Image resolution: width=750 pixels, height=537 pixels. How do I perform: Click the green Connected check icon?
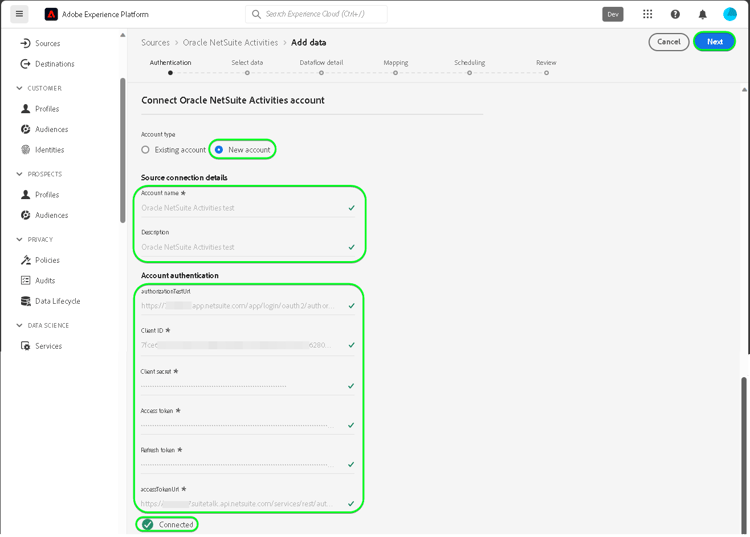(147, 525)
